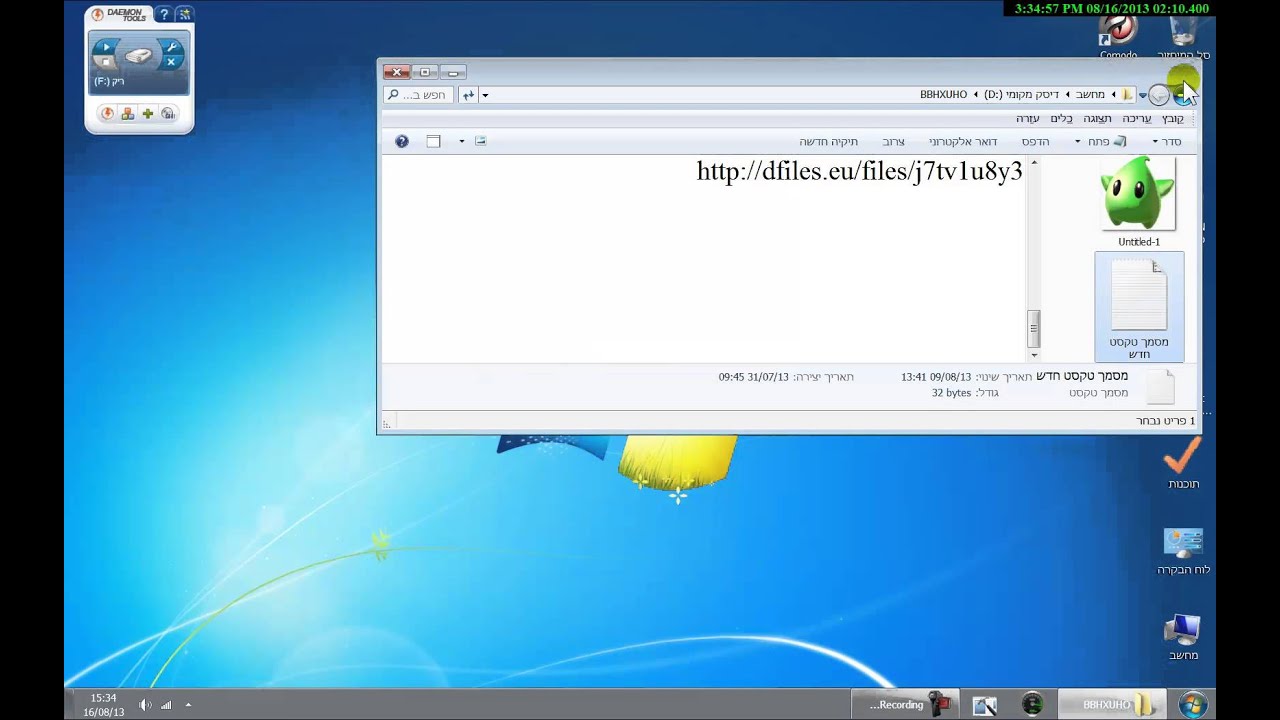Click the הדפס (Print) toolbar button
Screen dimensions: 1280x720
click(x=1035, y=142)
